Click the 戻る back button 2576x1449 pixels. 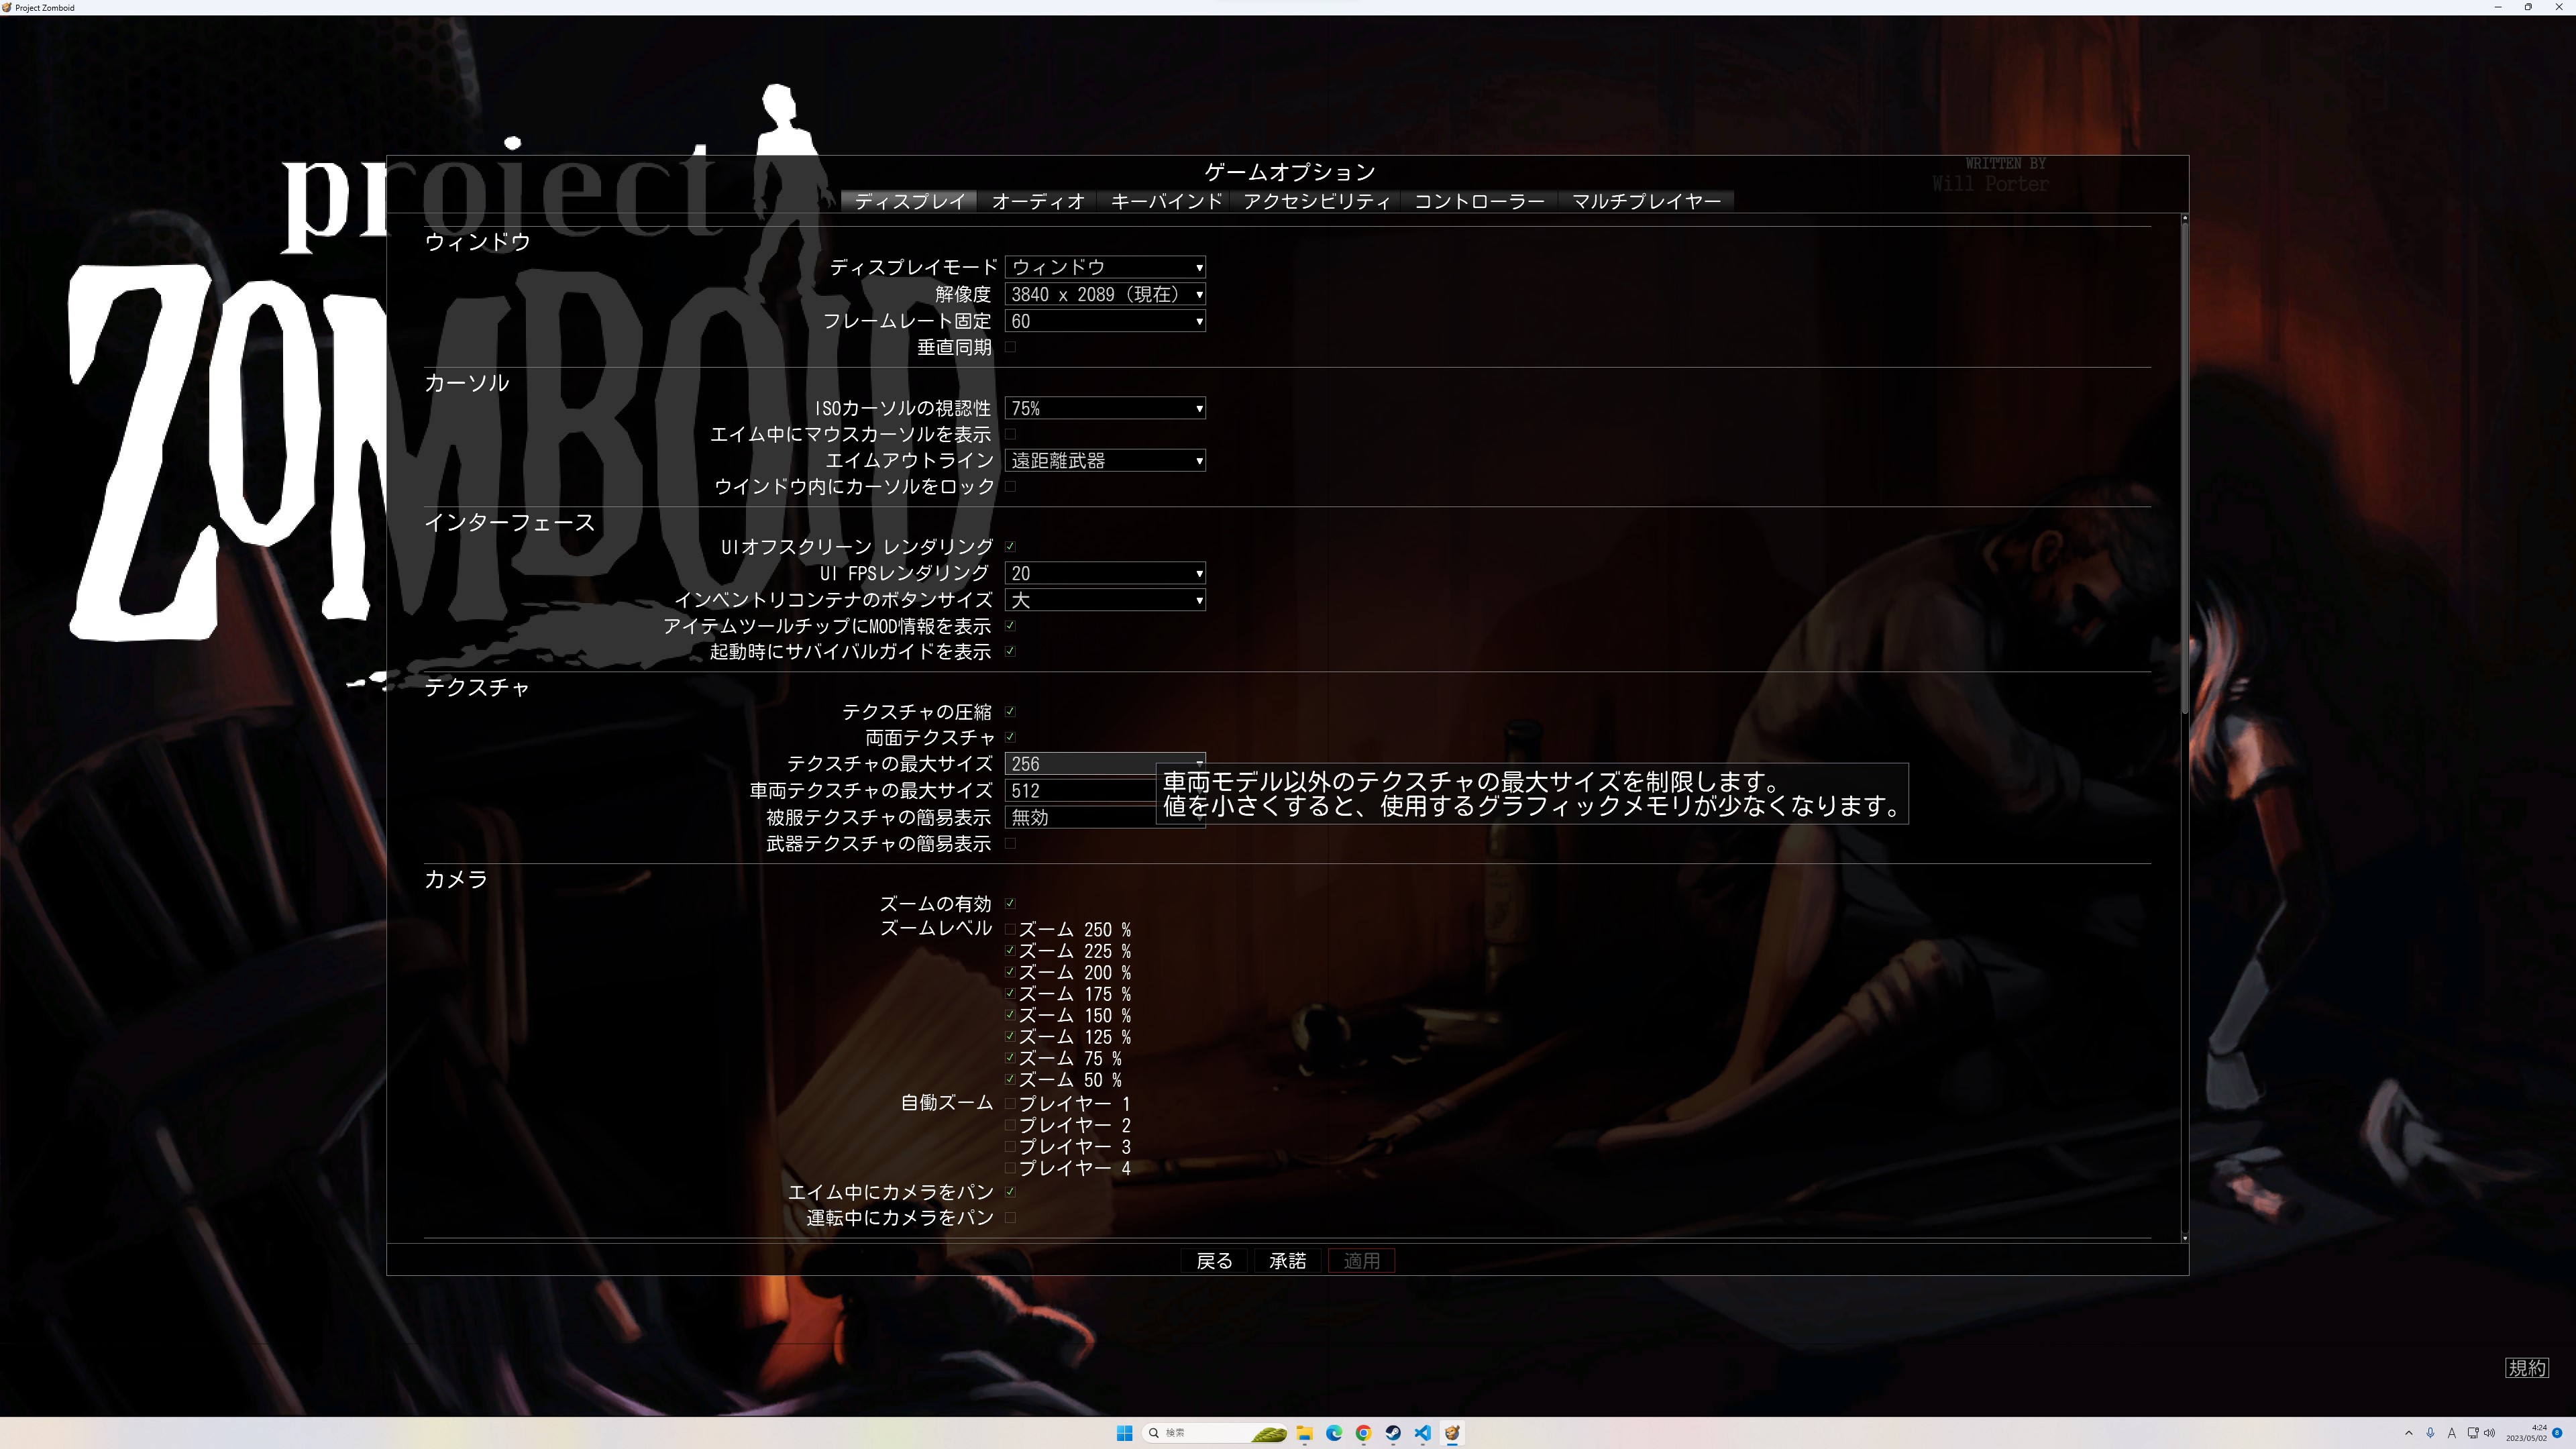coord(1215,1261)
